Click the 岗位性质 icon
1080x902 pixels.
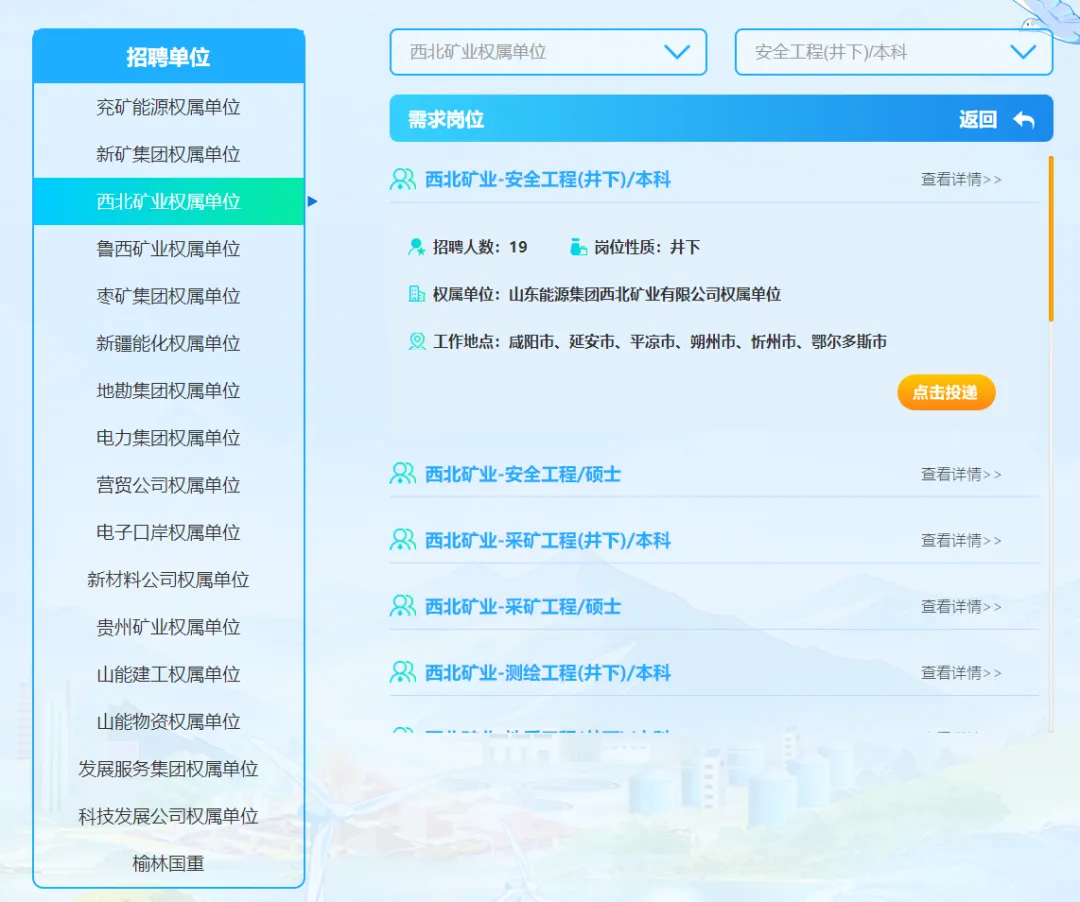pyautogui.click(x=579, y=247)
